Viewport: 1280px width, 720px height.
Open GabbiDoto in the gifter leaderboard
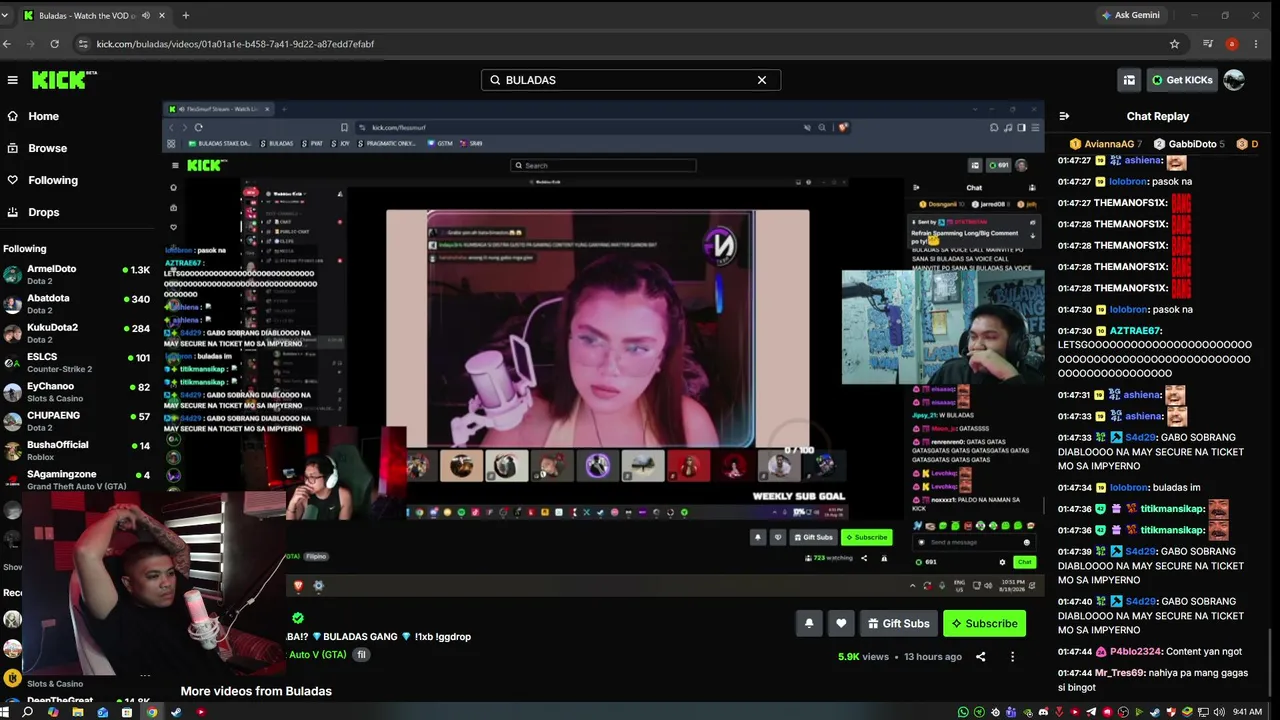pos(1189,144)
